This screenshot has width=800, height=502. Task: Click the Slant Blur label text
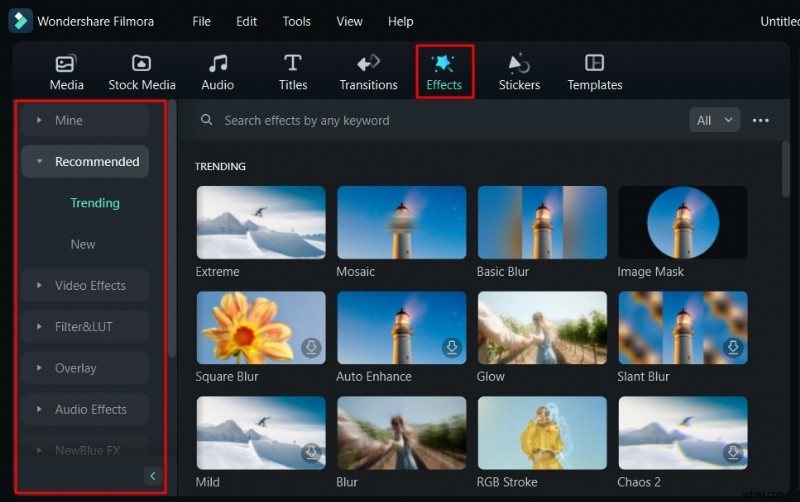[643, 376]
